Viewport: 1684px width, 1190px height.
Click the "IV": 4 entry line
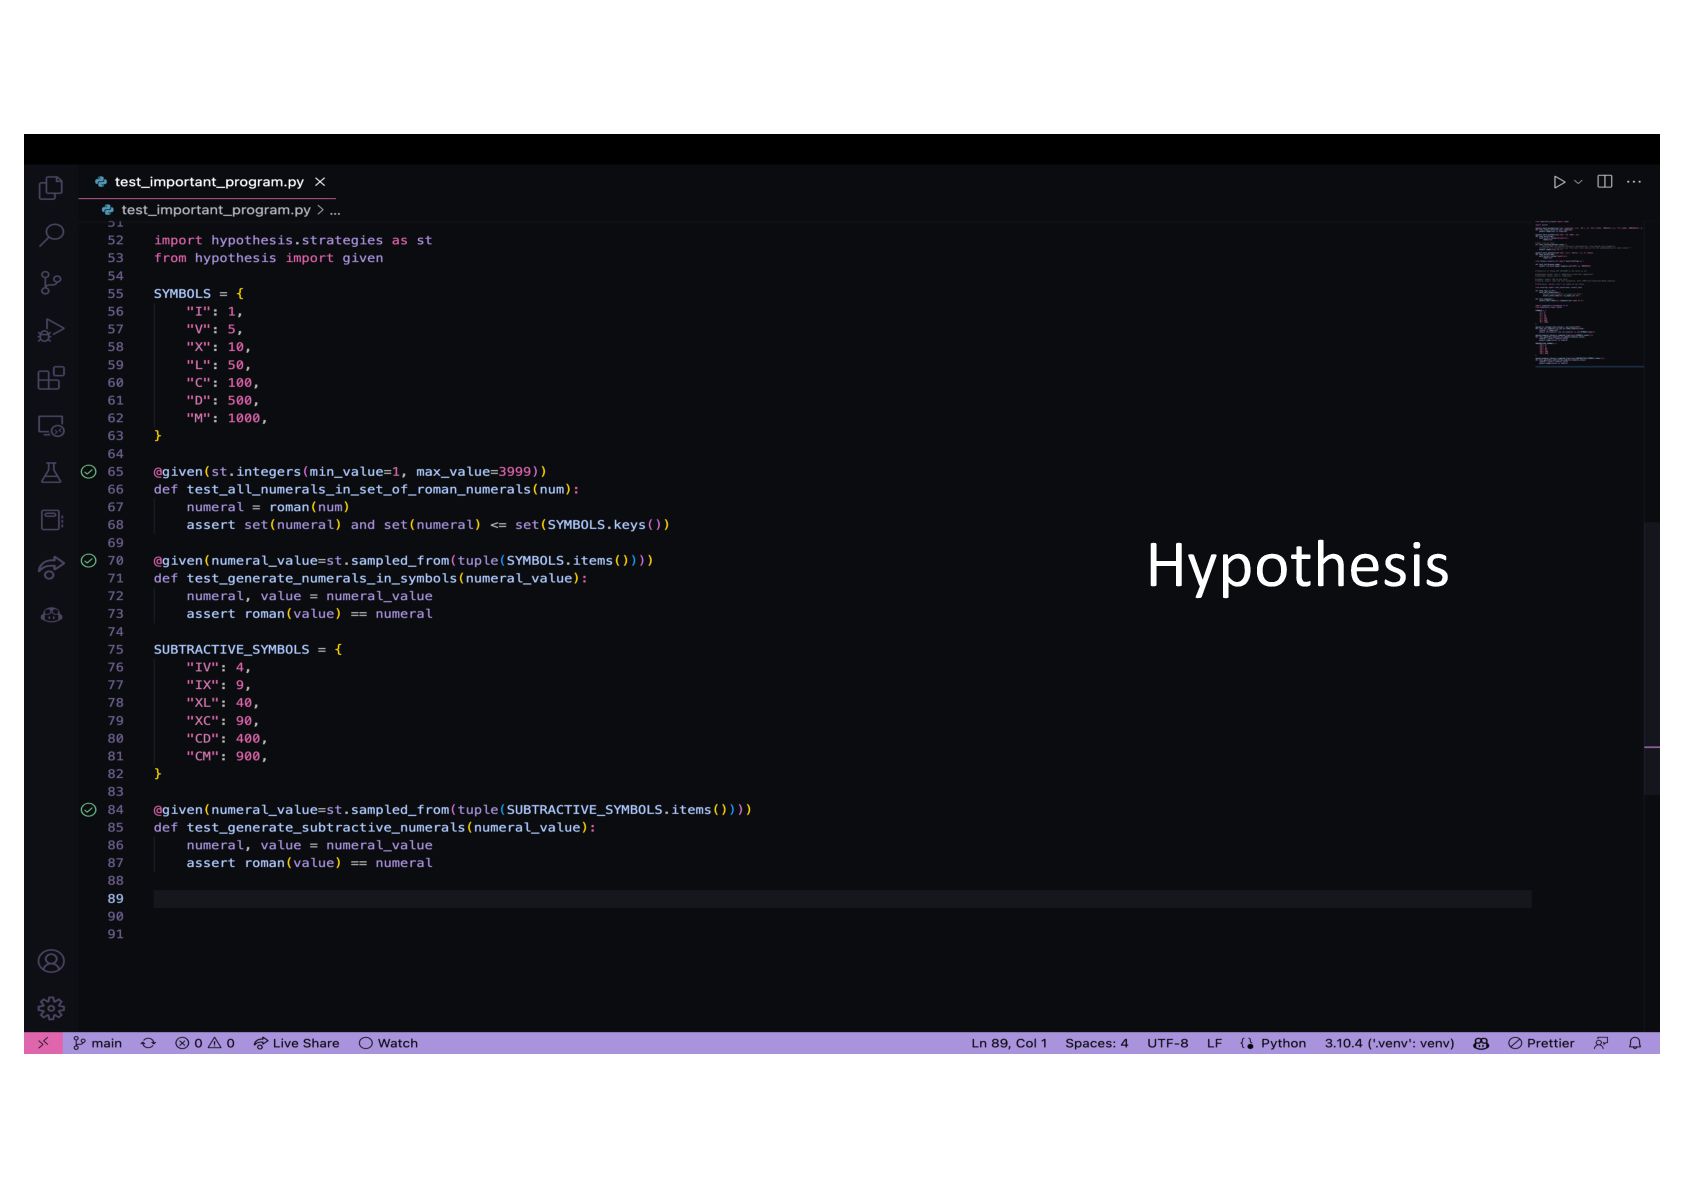click(219, 668)
